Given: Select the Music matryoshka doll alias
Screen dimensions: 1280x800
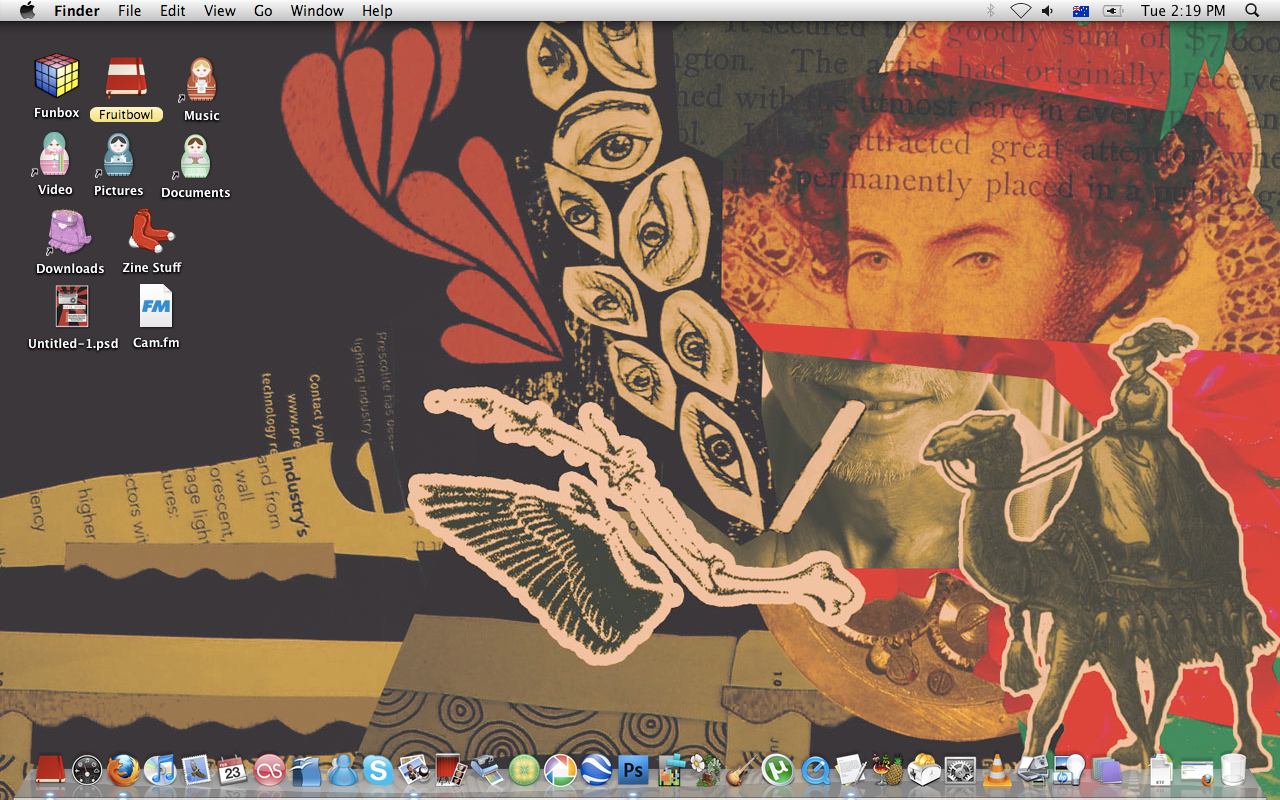Looking at the screenshot, I should pyautogui.click(x=201, y=80).
